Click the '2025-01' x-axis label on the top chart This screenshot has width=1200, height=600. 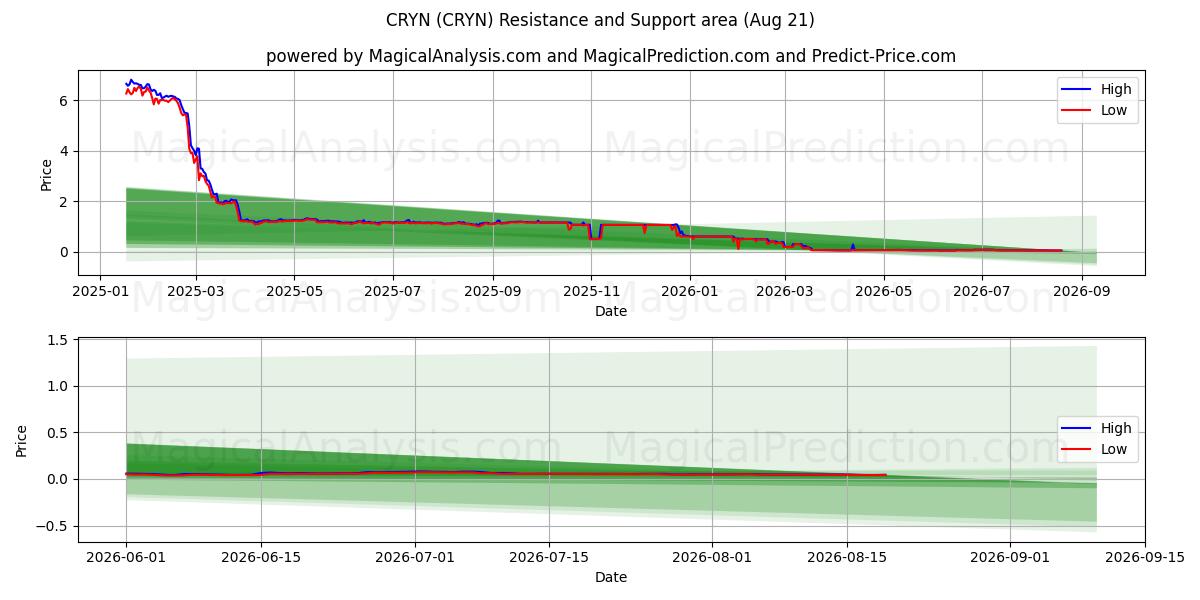(x=99, y=291)
